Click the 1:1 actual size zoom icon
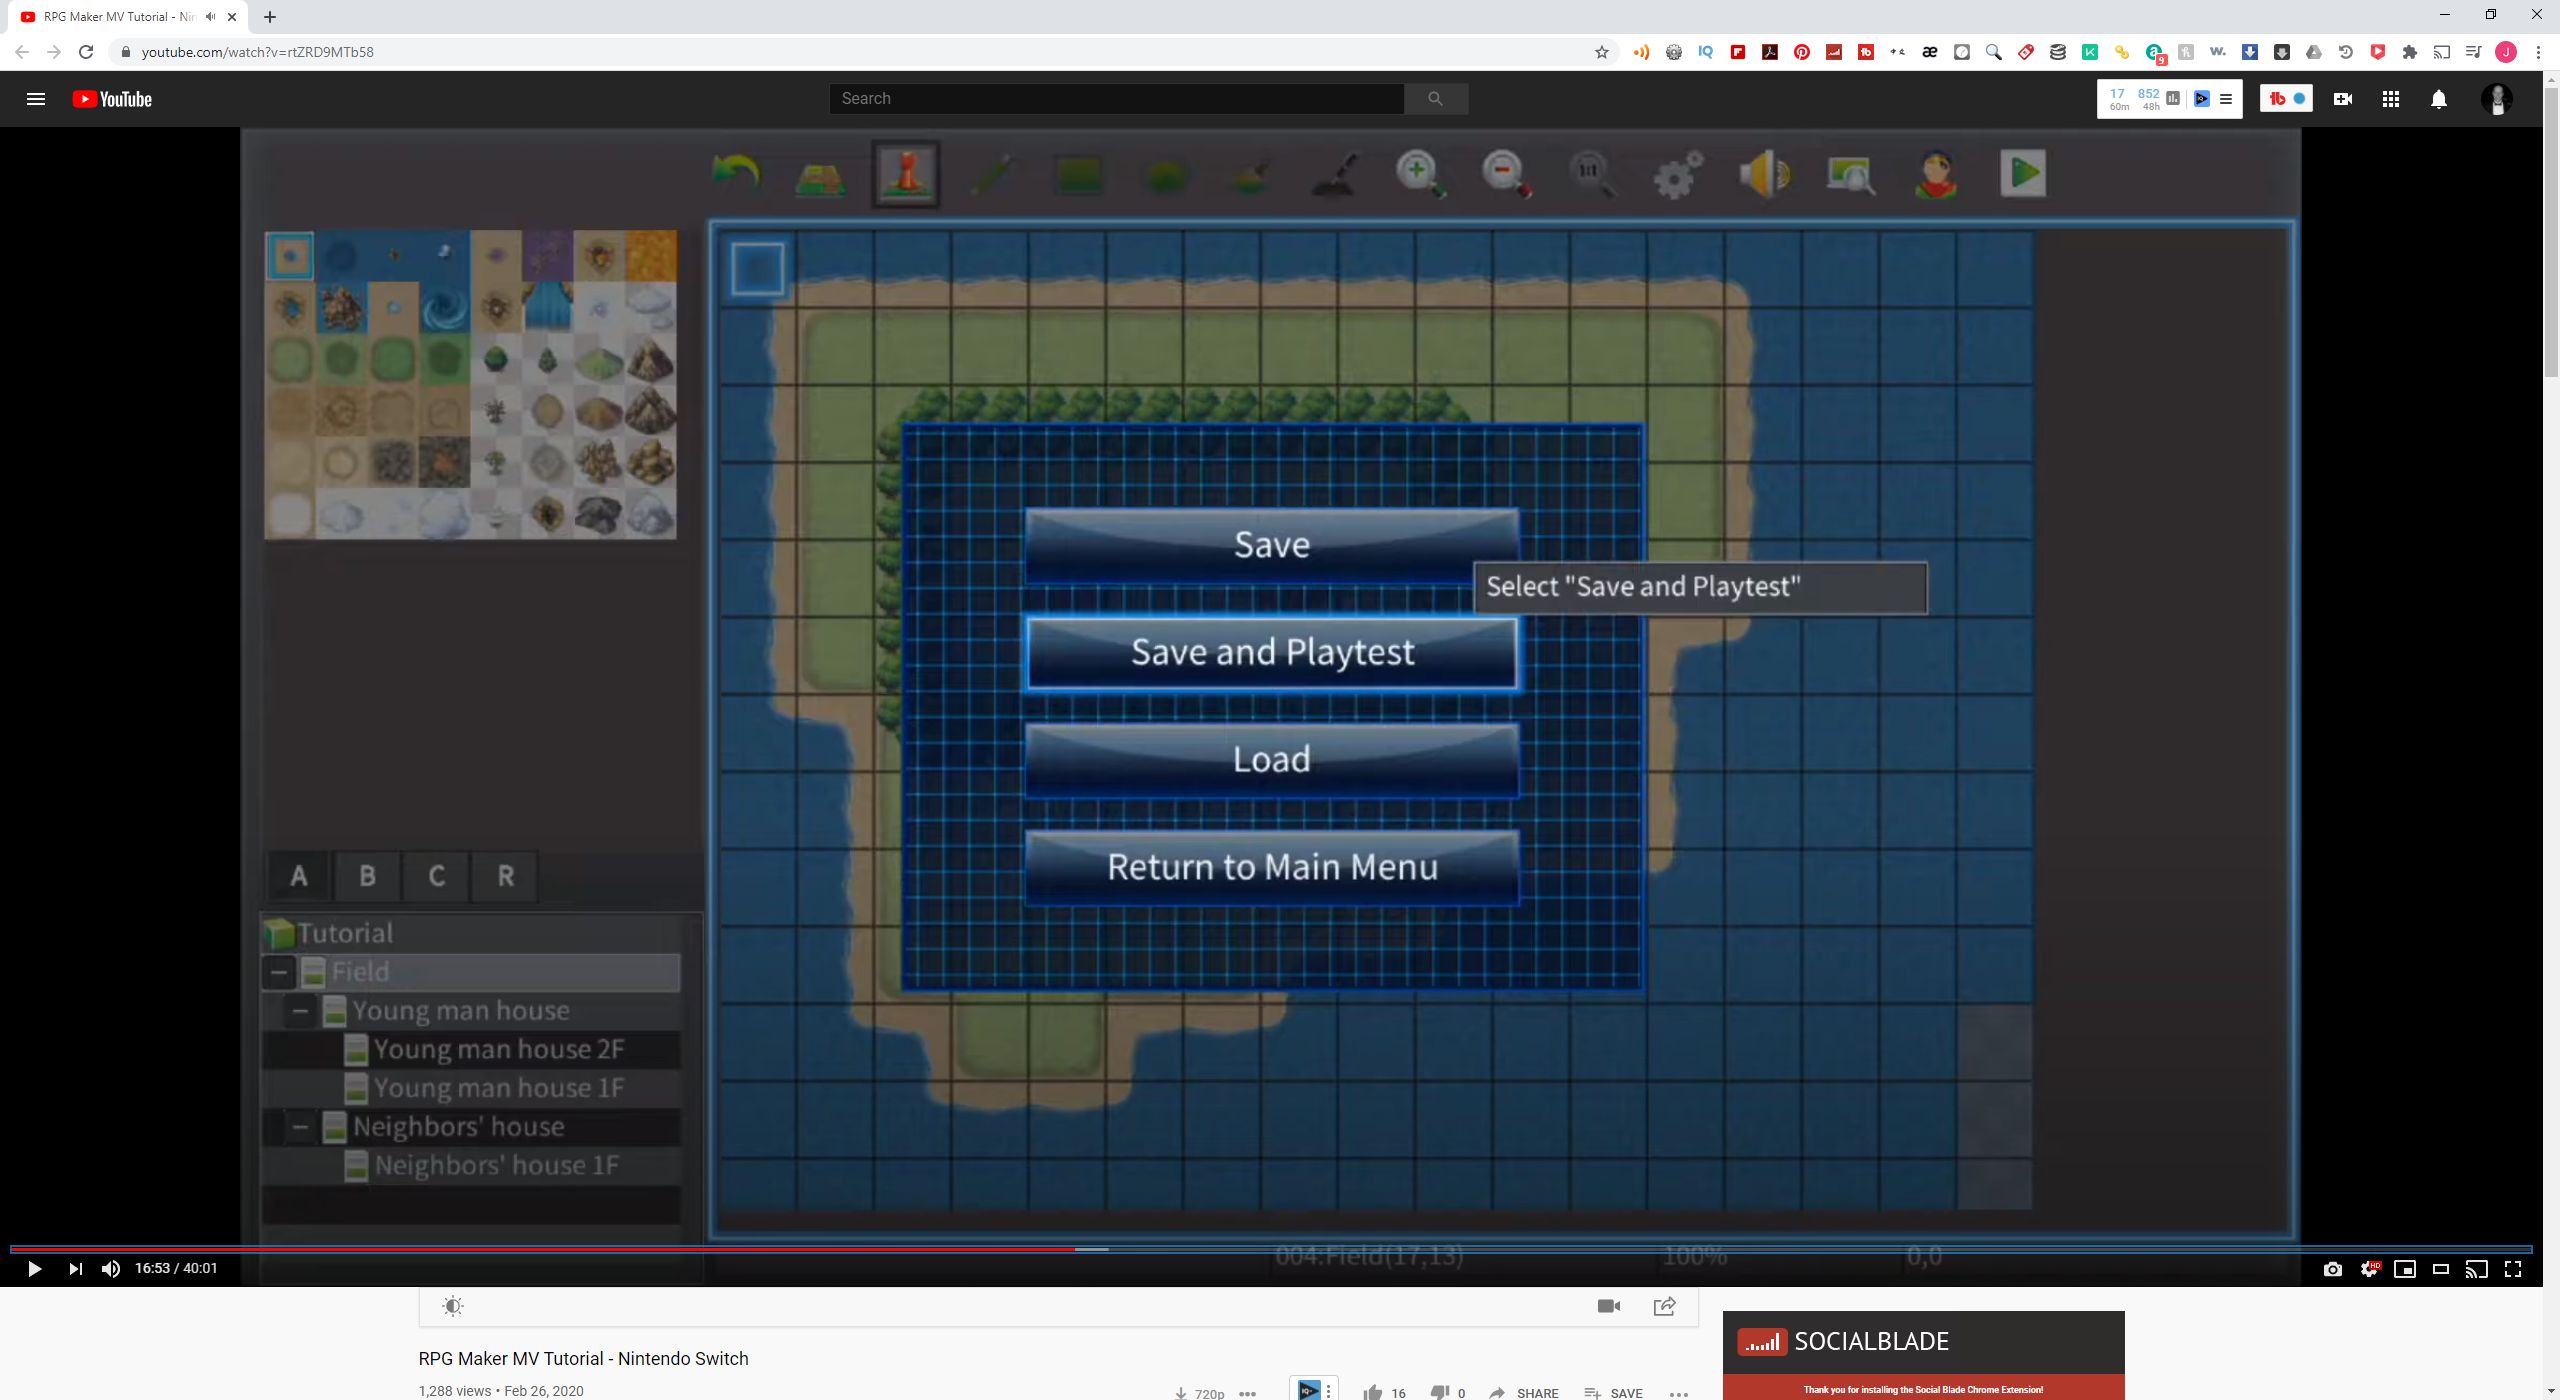This screenshot has height=1400, width=2560. (x=1592, y=174)
